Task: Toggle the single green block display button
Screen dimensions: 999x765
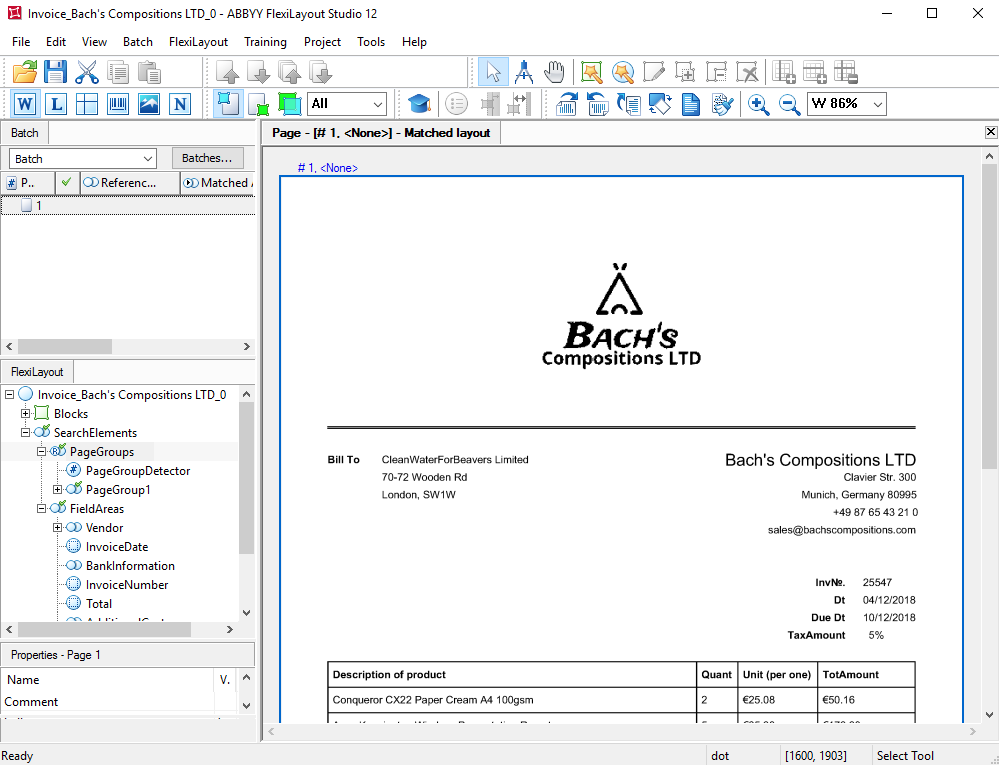Action: point(259,104)
